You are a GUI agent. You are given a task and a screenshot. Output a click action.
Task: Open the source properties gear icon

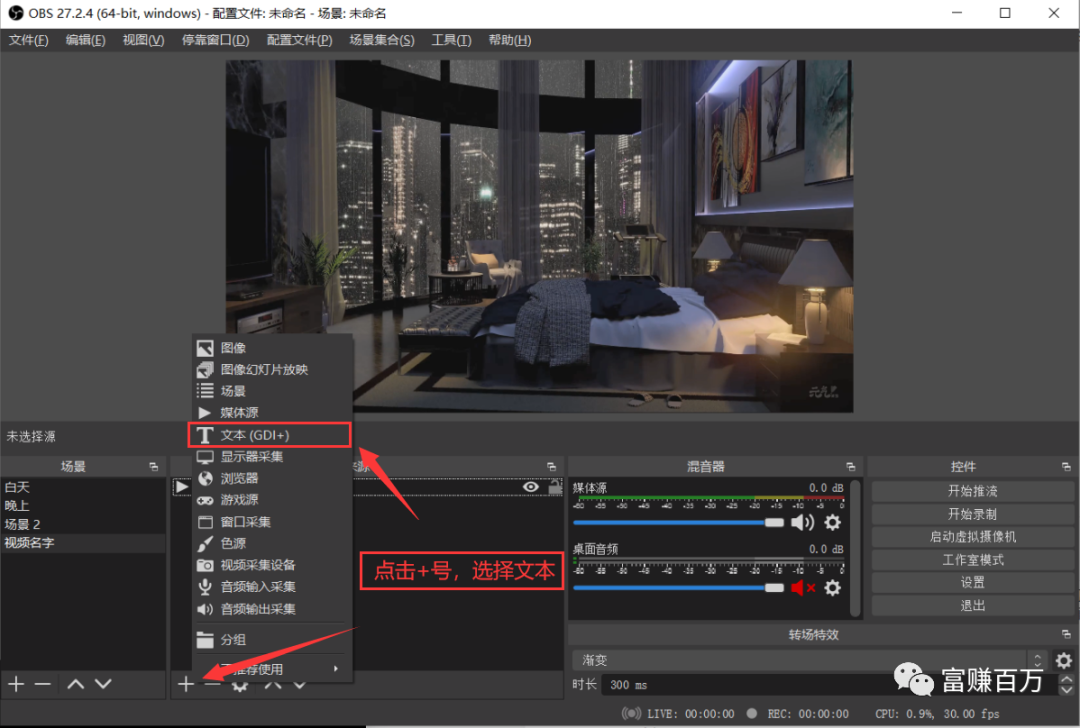click(x=240, y=684)
